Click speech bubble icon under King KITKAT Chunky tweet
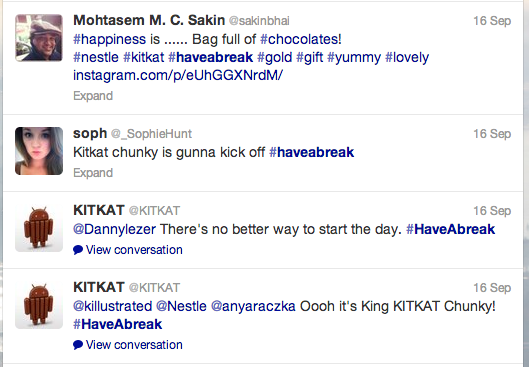Image resolution: width=529 pixels, height=367 pixels. (x=78, y=345)
